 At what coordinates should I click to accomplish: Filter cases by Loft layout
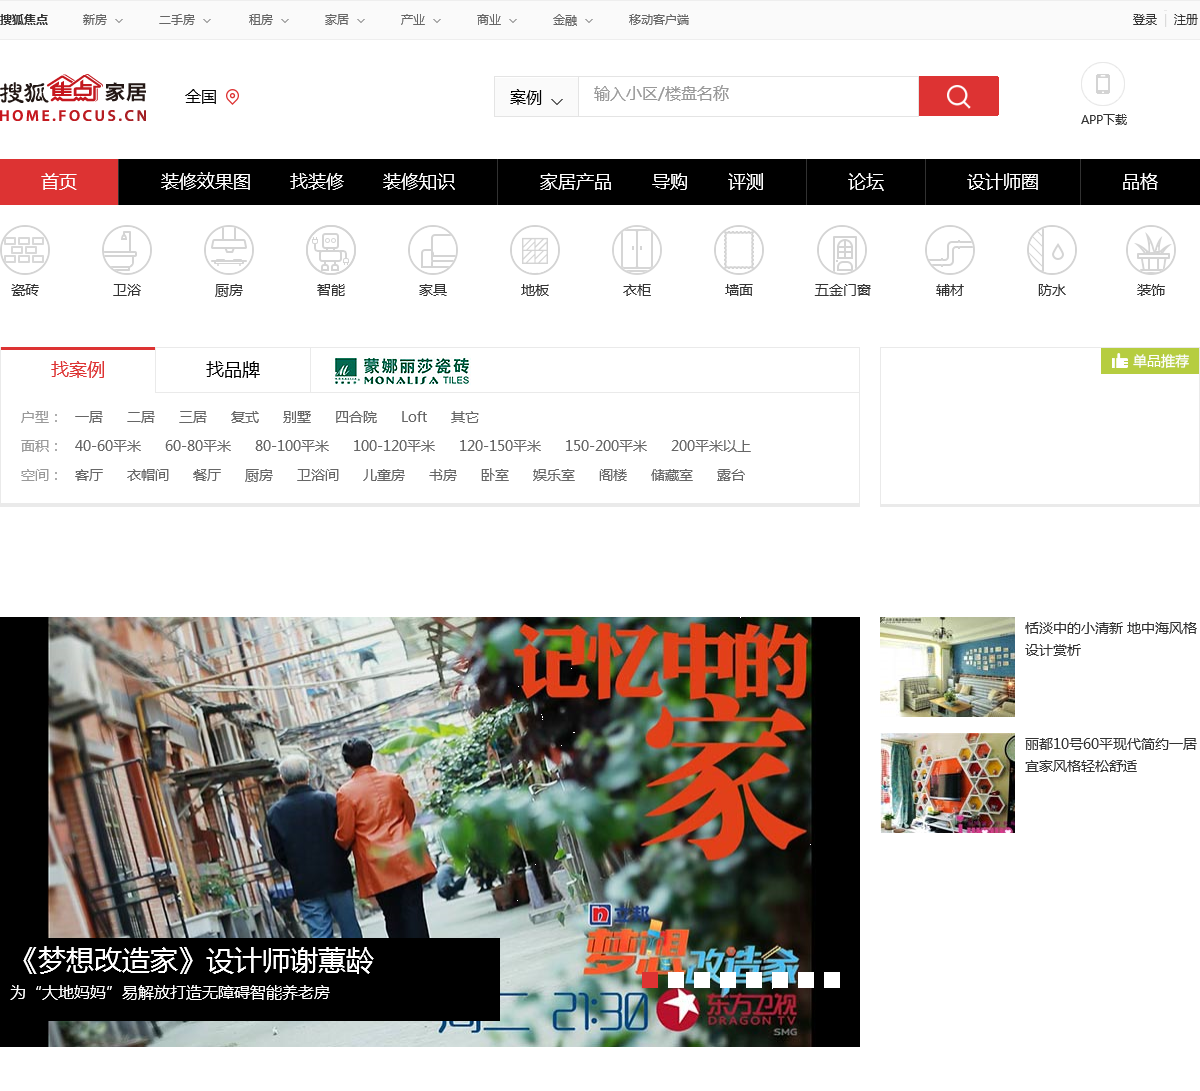click(414, 417)
